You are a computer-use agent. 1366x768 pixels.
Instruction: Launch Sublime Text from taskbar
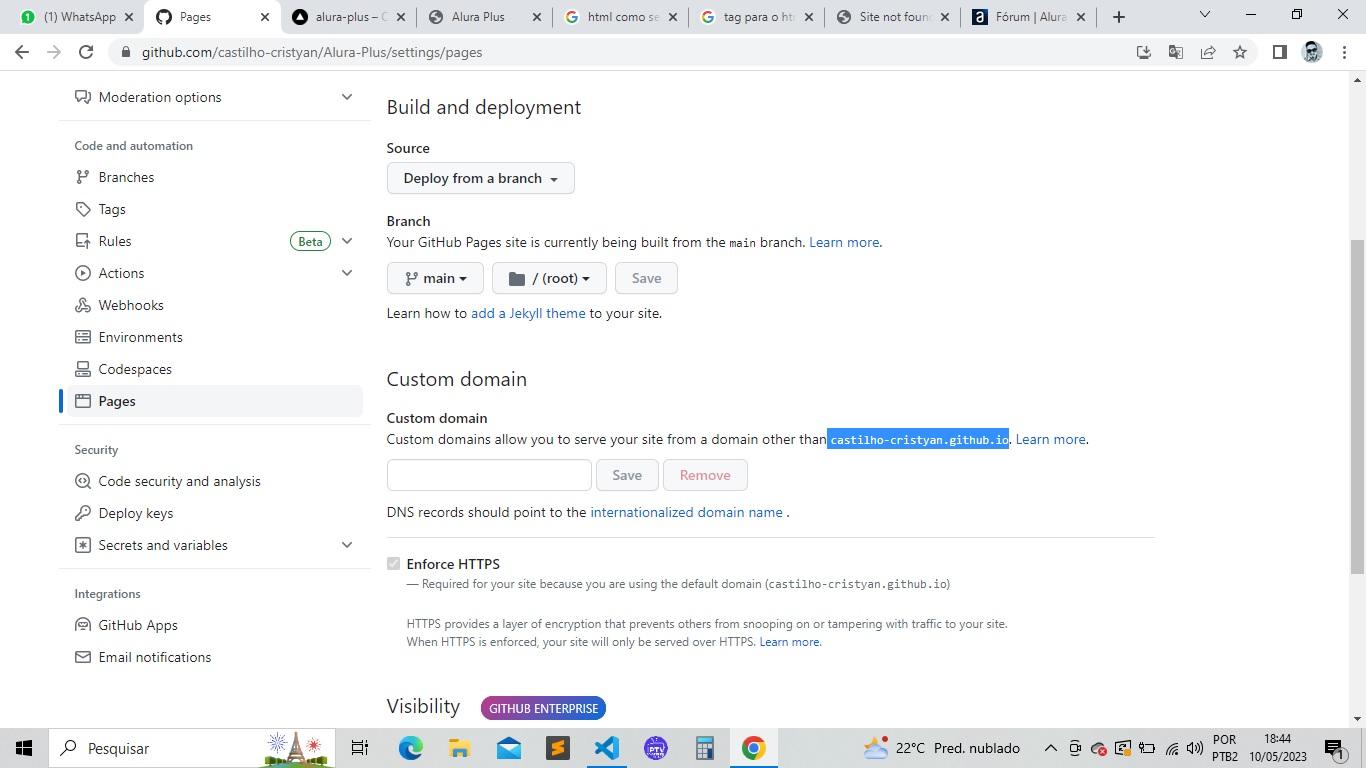(x=558, y=748)
